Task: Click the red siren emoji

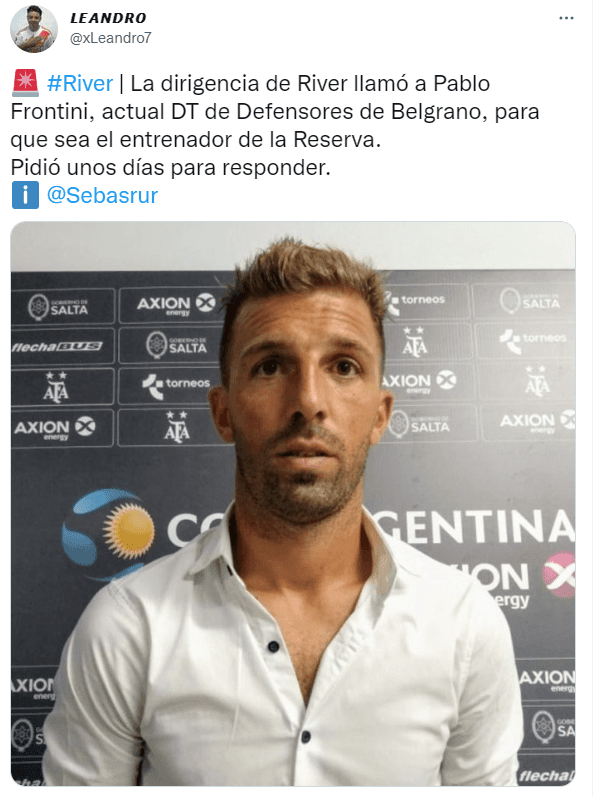Action: [25, 83]
